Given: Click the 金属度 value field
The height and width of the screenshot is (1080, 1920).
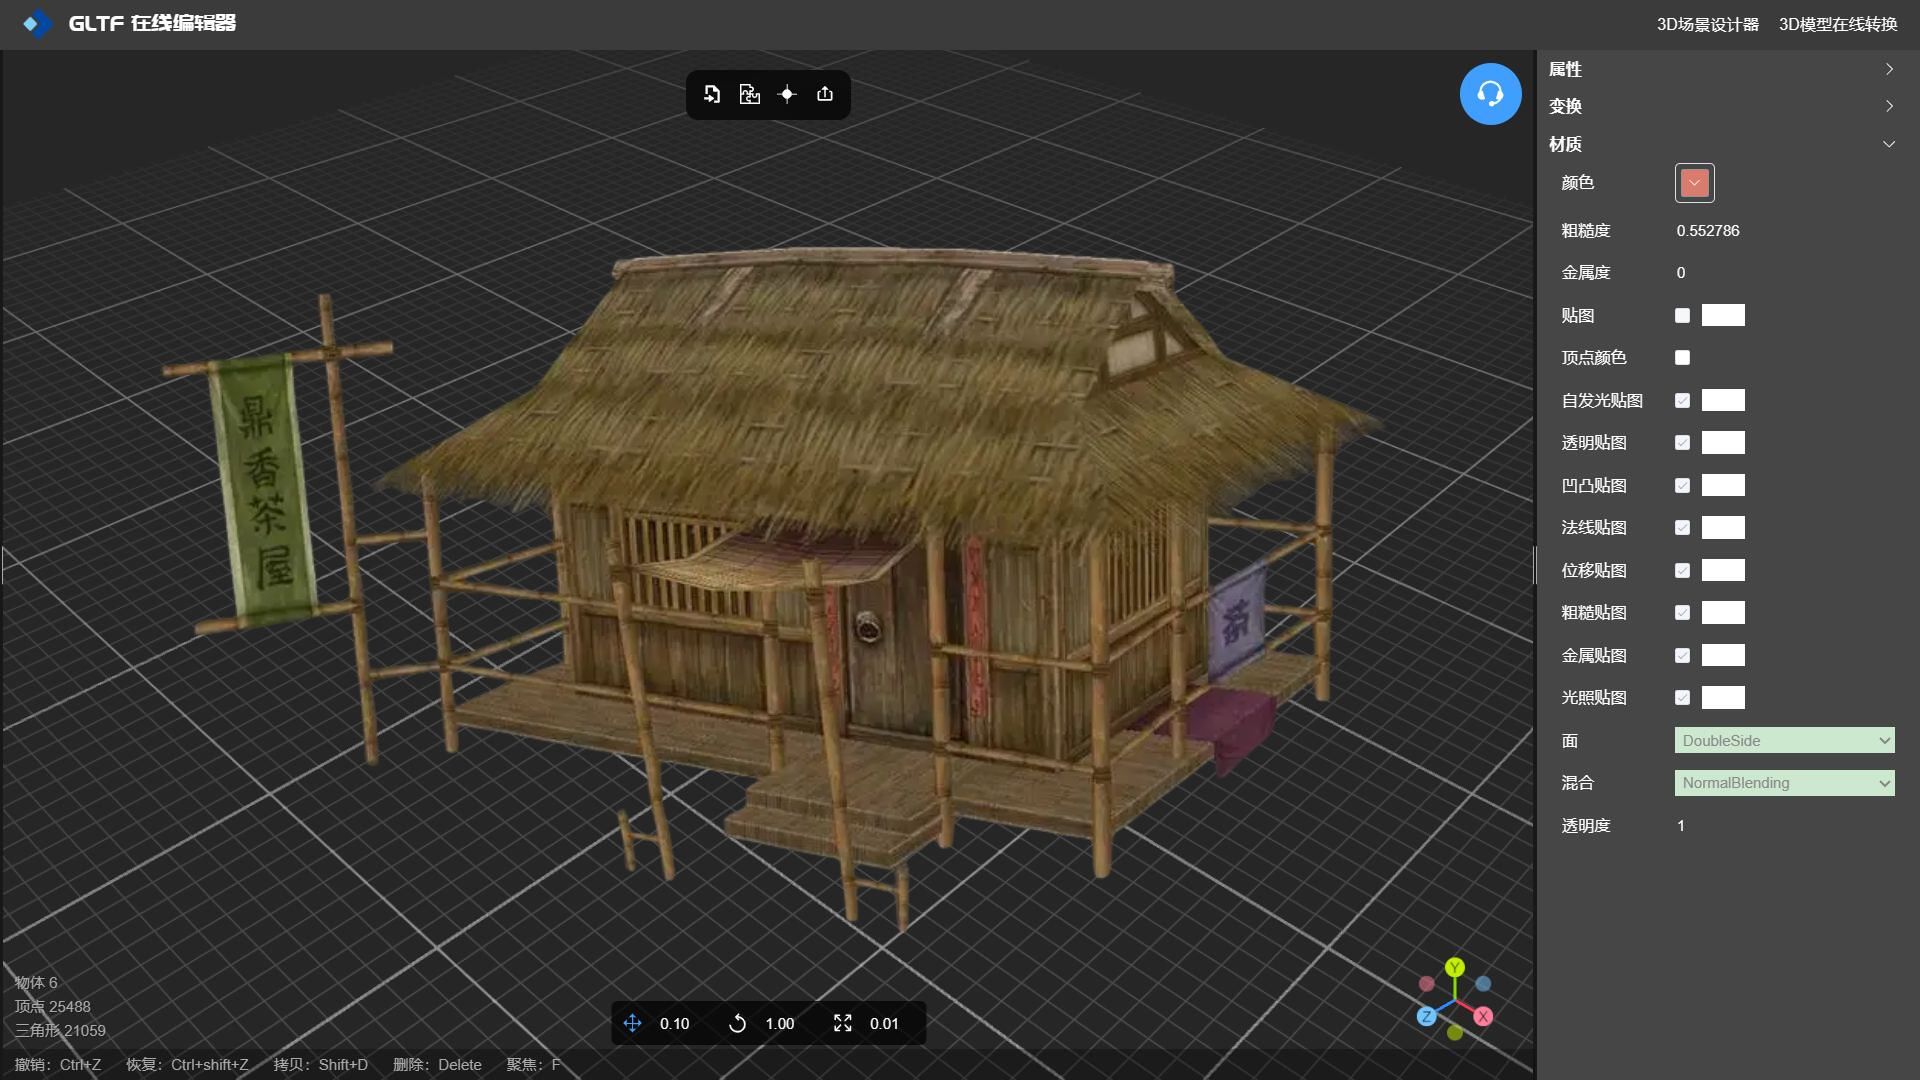Looking at the screenshot, I should (x=1681, y=272).
